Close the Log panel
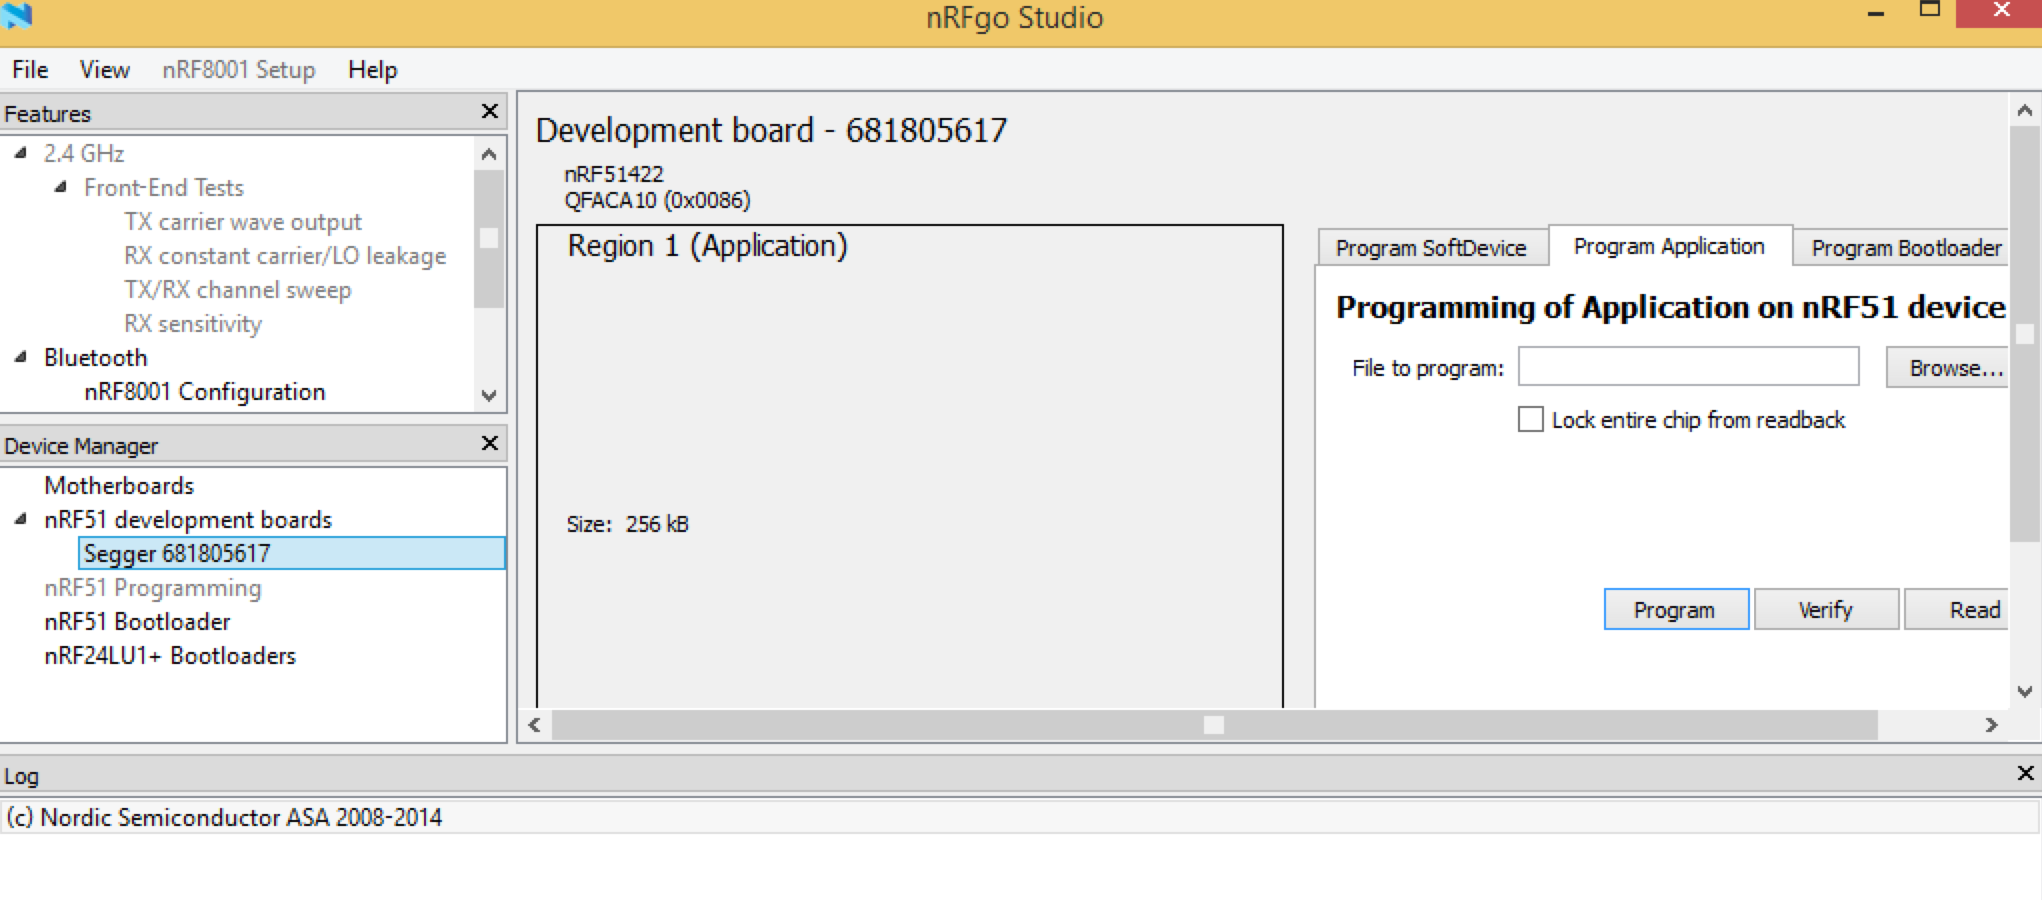The height and width of the screenshot is (900, 2042). tap(2025, 773)
